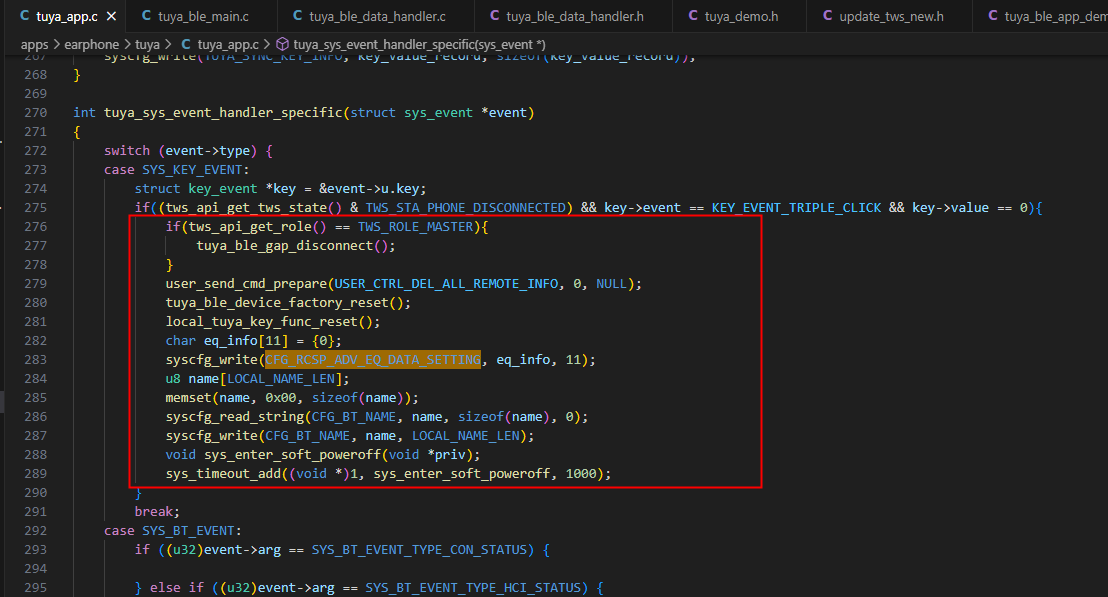The height and width of the screenshot is (597, 1108).
Task: Select line number 270 in the gutter
Action: tap(35, 112)
